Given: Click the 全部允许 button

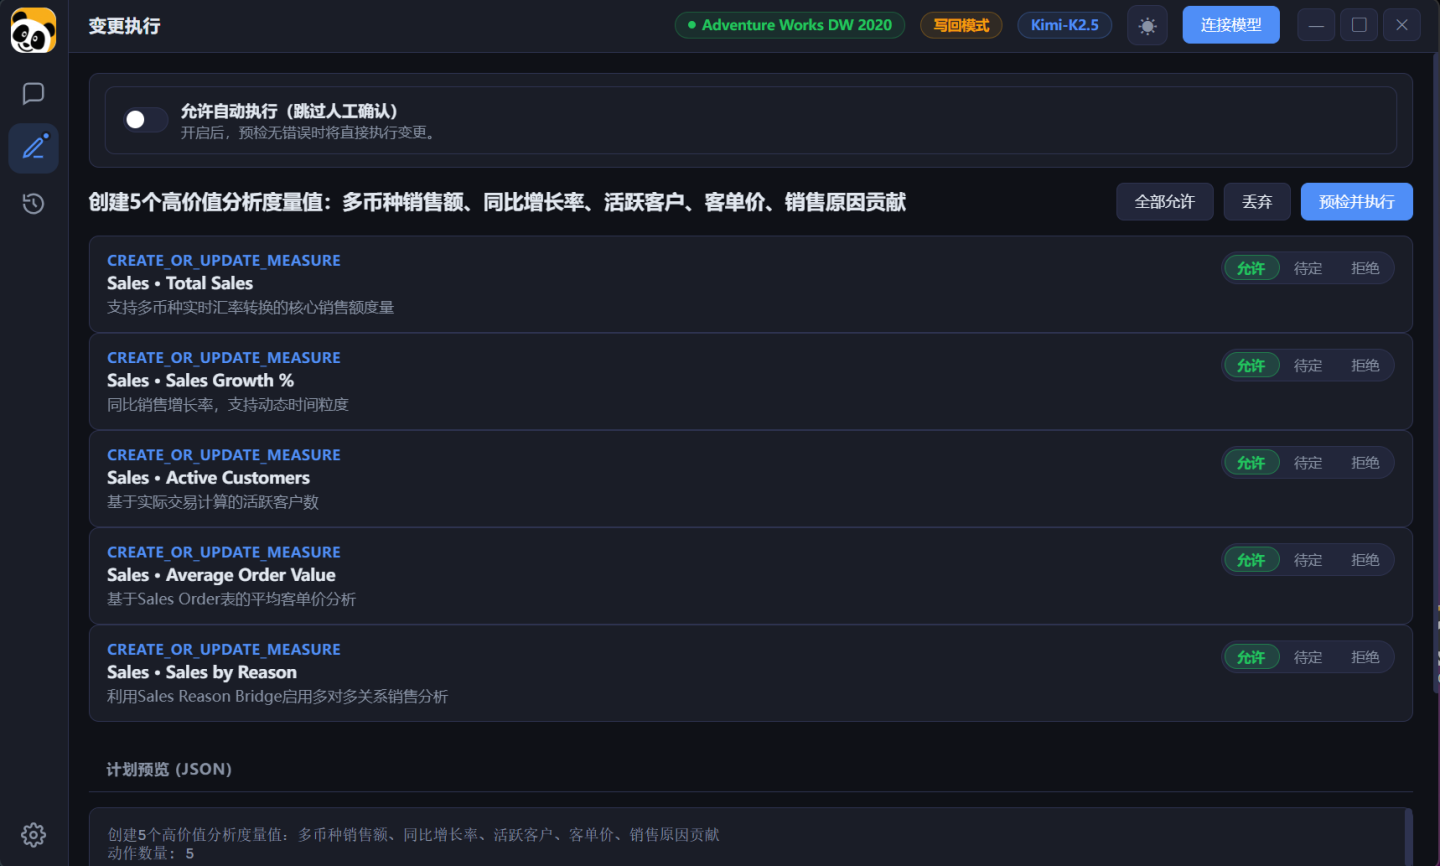Looking at the screenshot, I should click(1164, 202).
